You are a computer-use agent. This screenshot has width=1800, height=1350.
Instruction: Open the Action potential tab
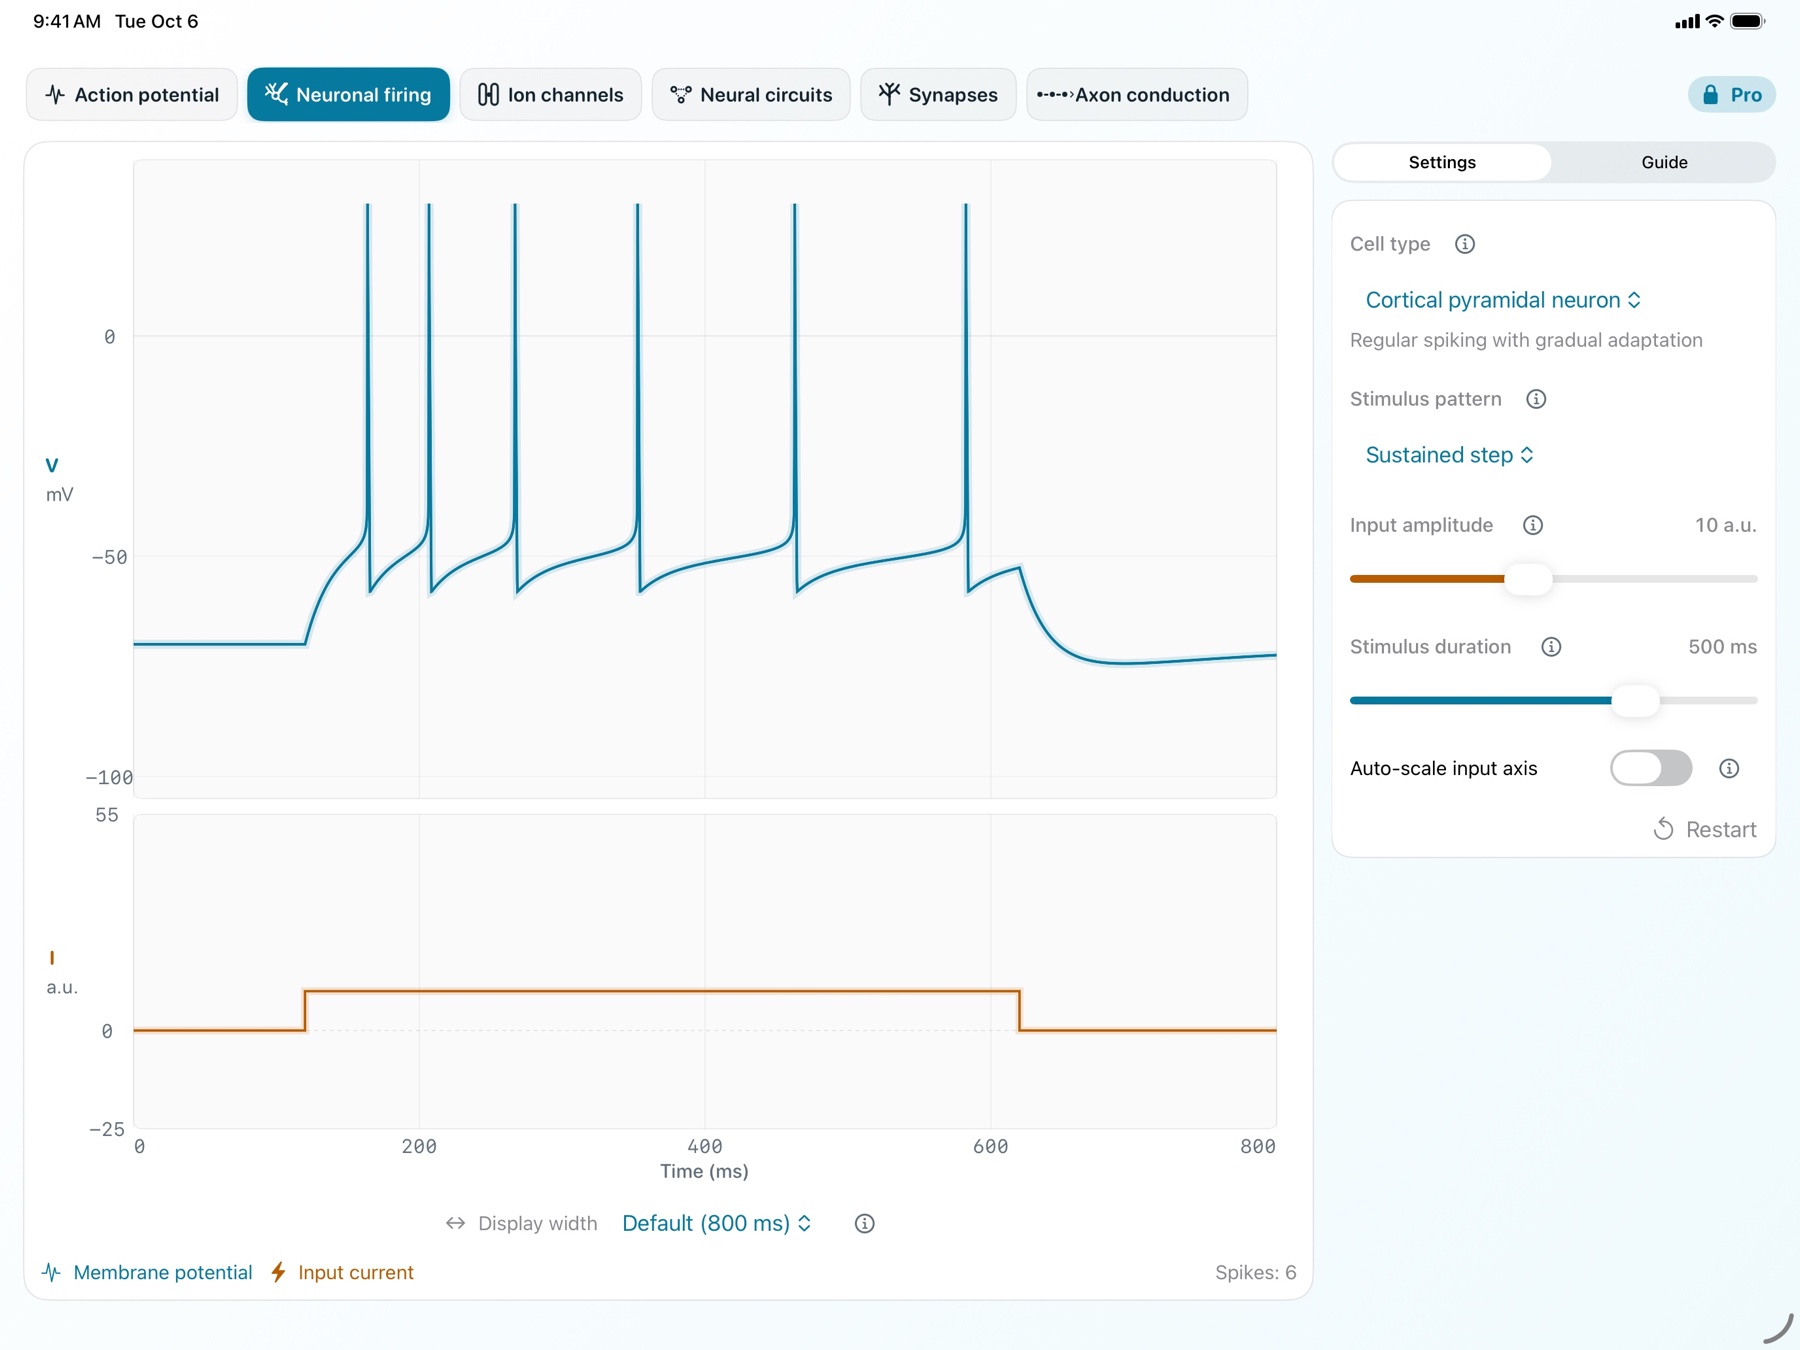point(132,95)
